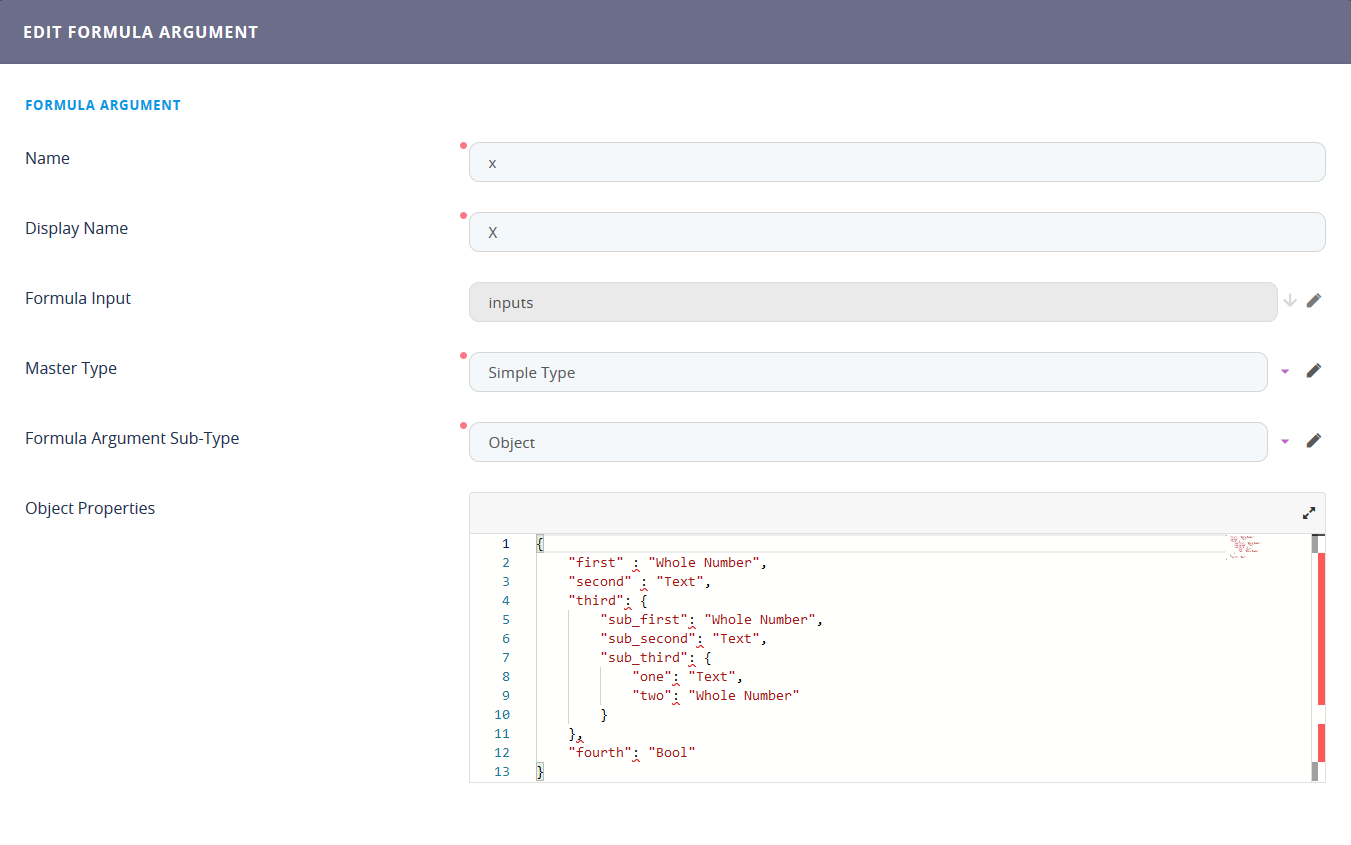Click the Master Type field showing Simple Type
The width and height of the screenshot is (1351, 845).
tap(867, 372)
